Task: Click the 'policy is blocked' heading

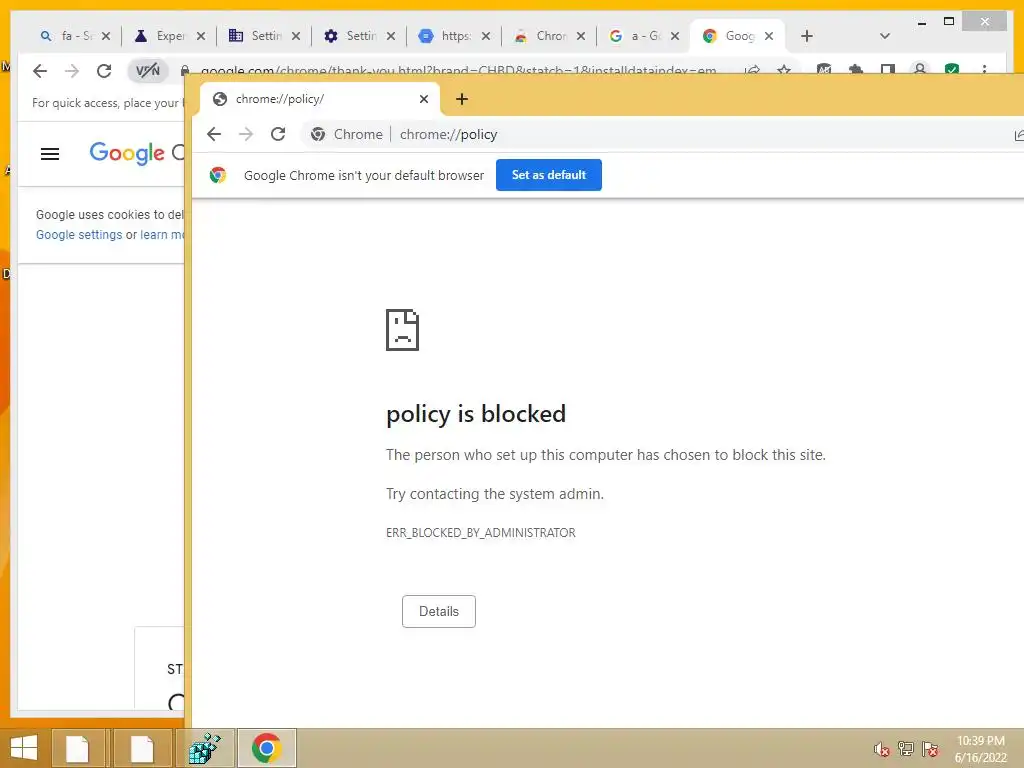Action: 476,414
